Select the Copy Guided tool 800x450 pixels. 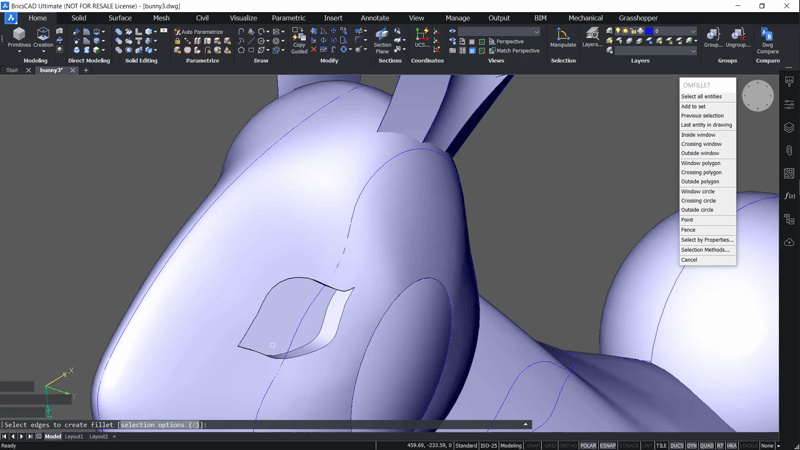click(x=299, y=41)
